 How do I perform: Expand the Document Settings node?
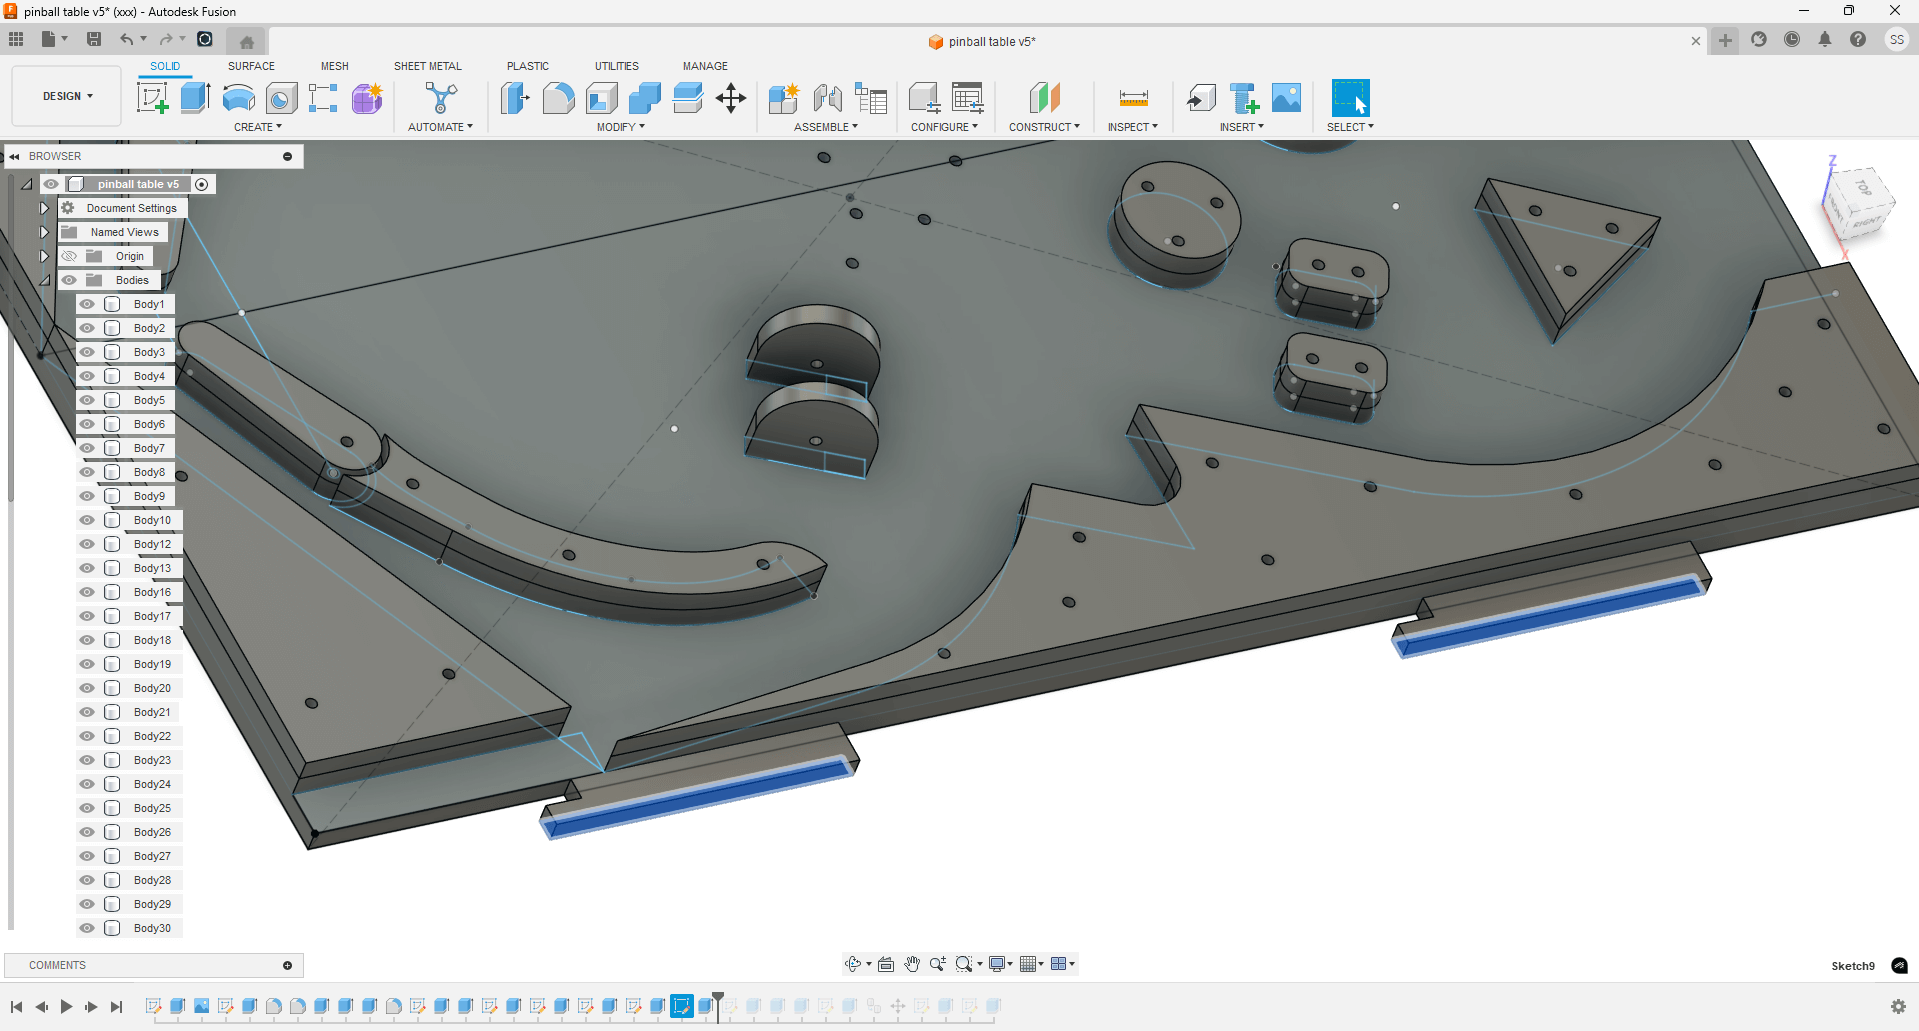click(x=44, y=208)
